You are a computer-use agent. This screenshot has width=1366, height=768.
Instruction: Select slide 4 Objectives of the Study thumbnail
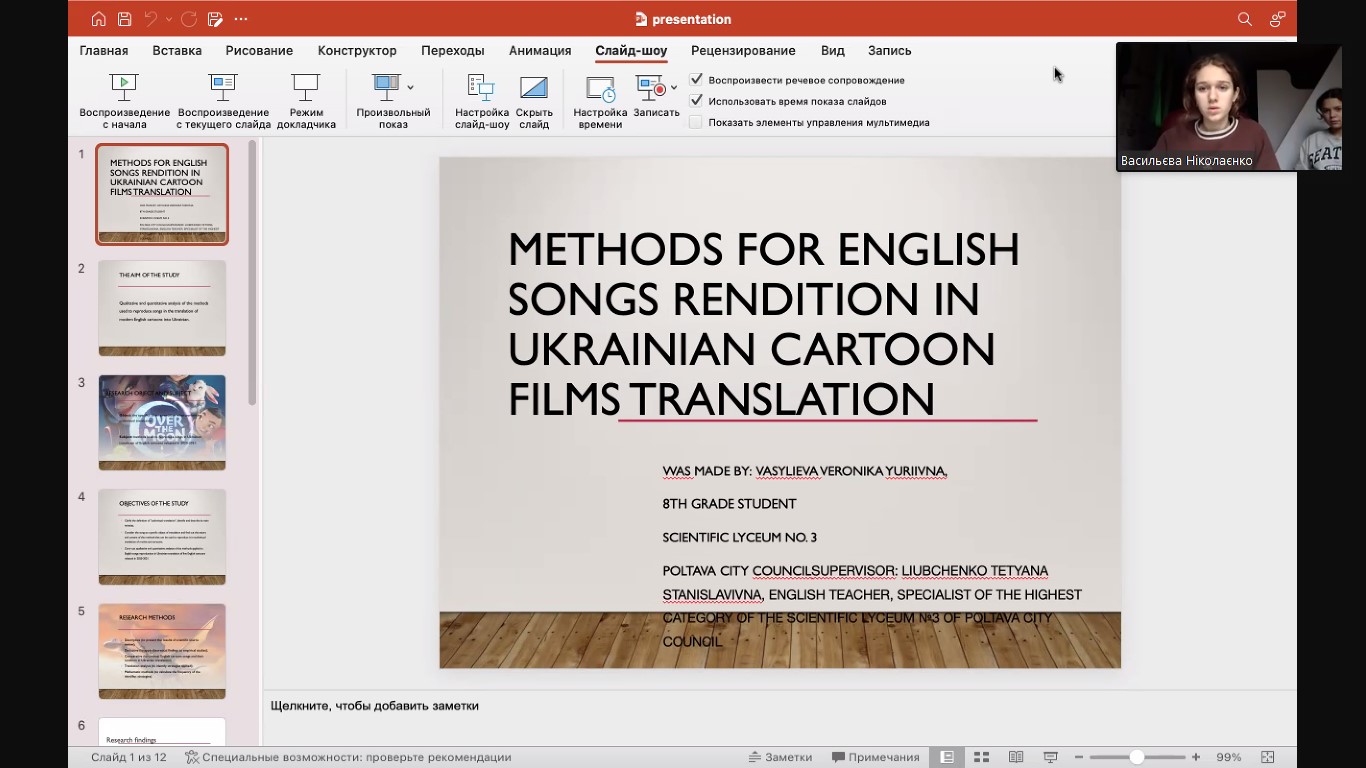pyautogui.click(x=162, y=537)
